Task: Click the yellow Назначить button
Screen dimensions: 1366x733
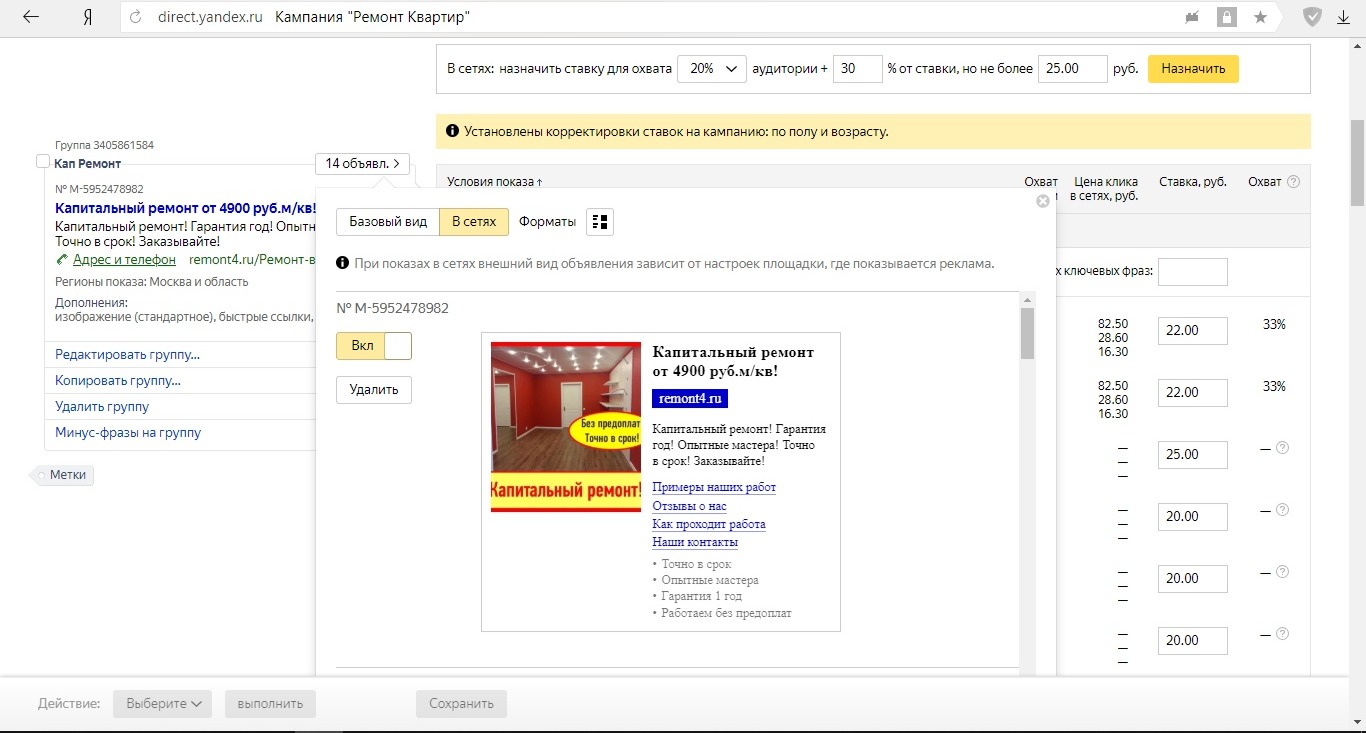Action: tap(1193, 69)
